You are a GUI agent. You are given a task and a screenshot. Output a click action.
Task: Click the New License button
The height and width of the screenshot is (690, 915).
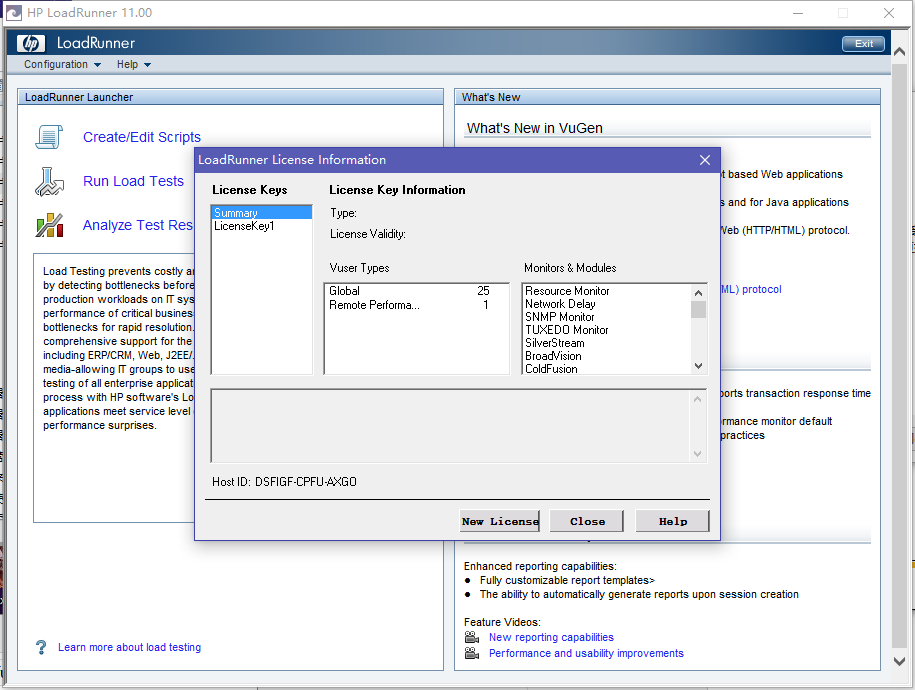(500, 521)
